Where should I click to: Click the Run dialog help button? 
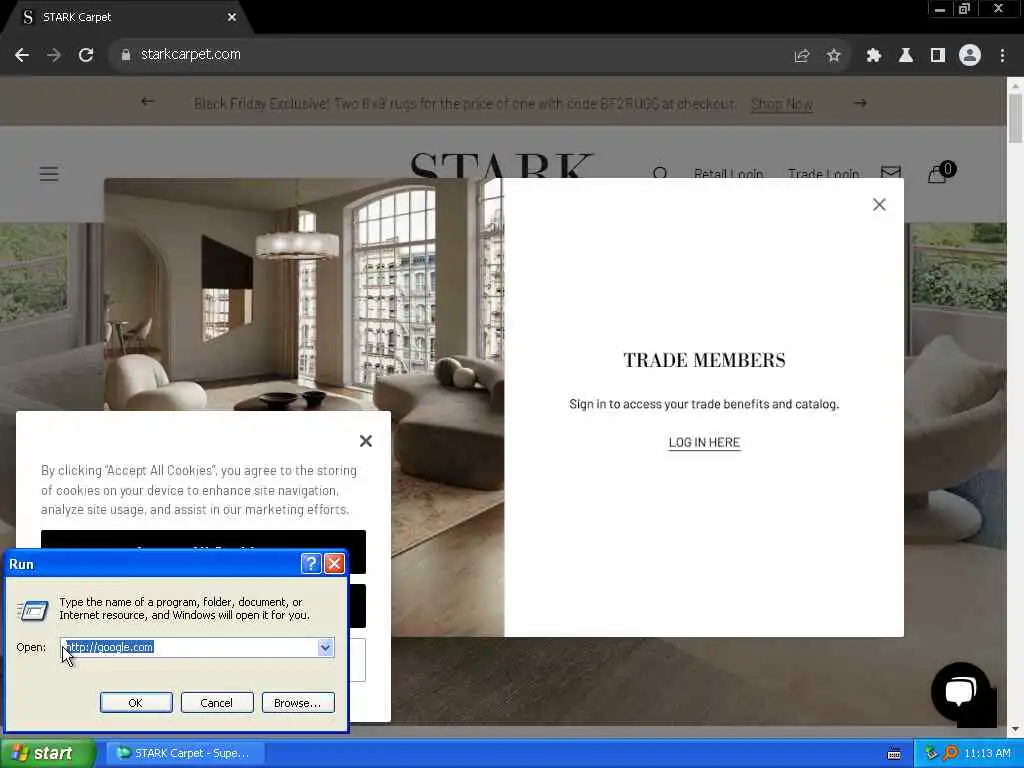[311, 564]
